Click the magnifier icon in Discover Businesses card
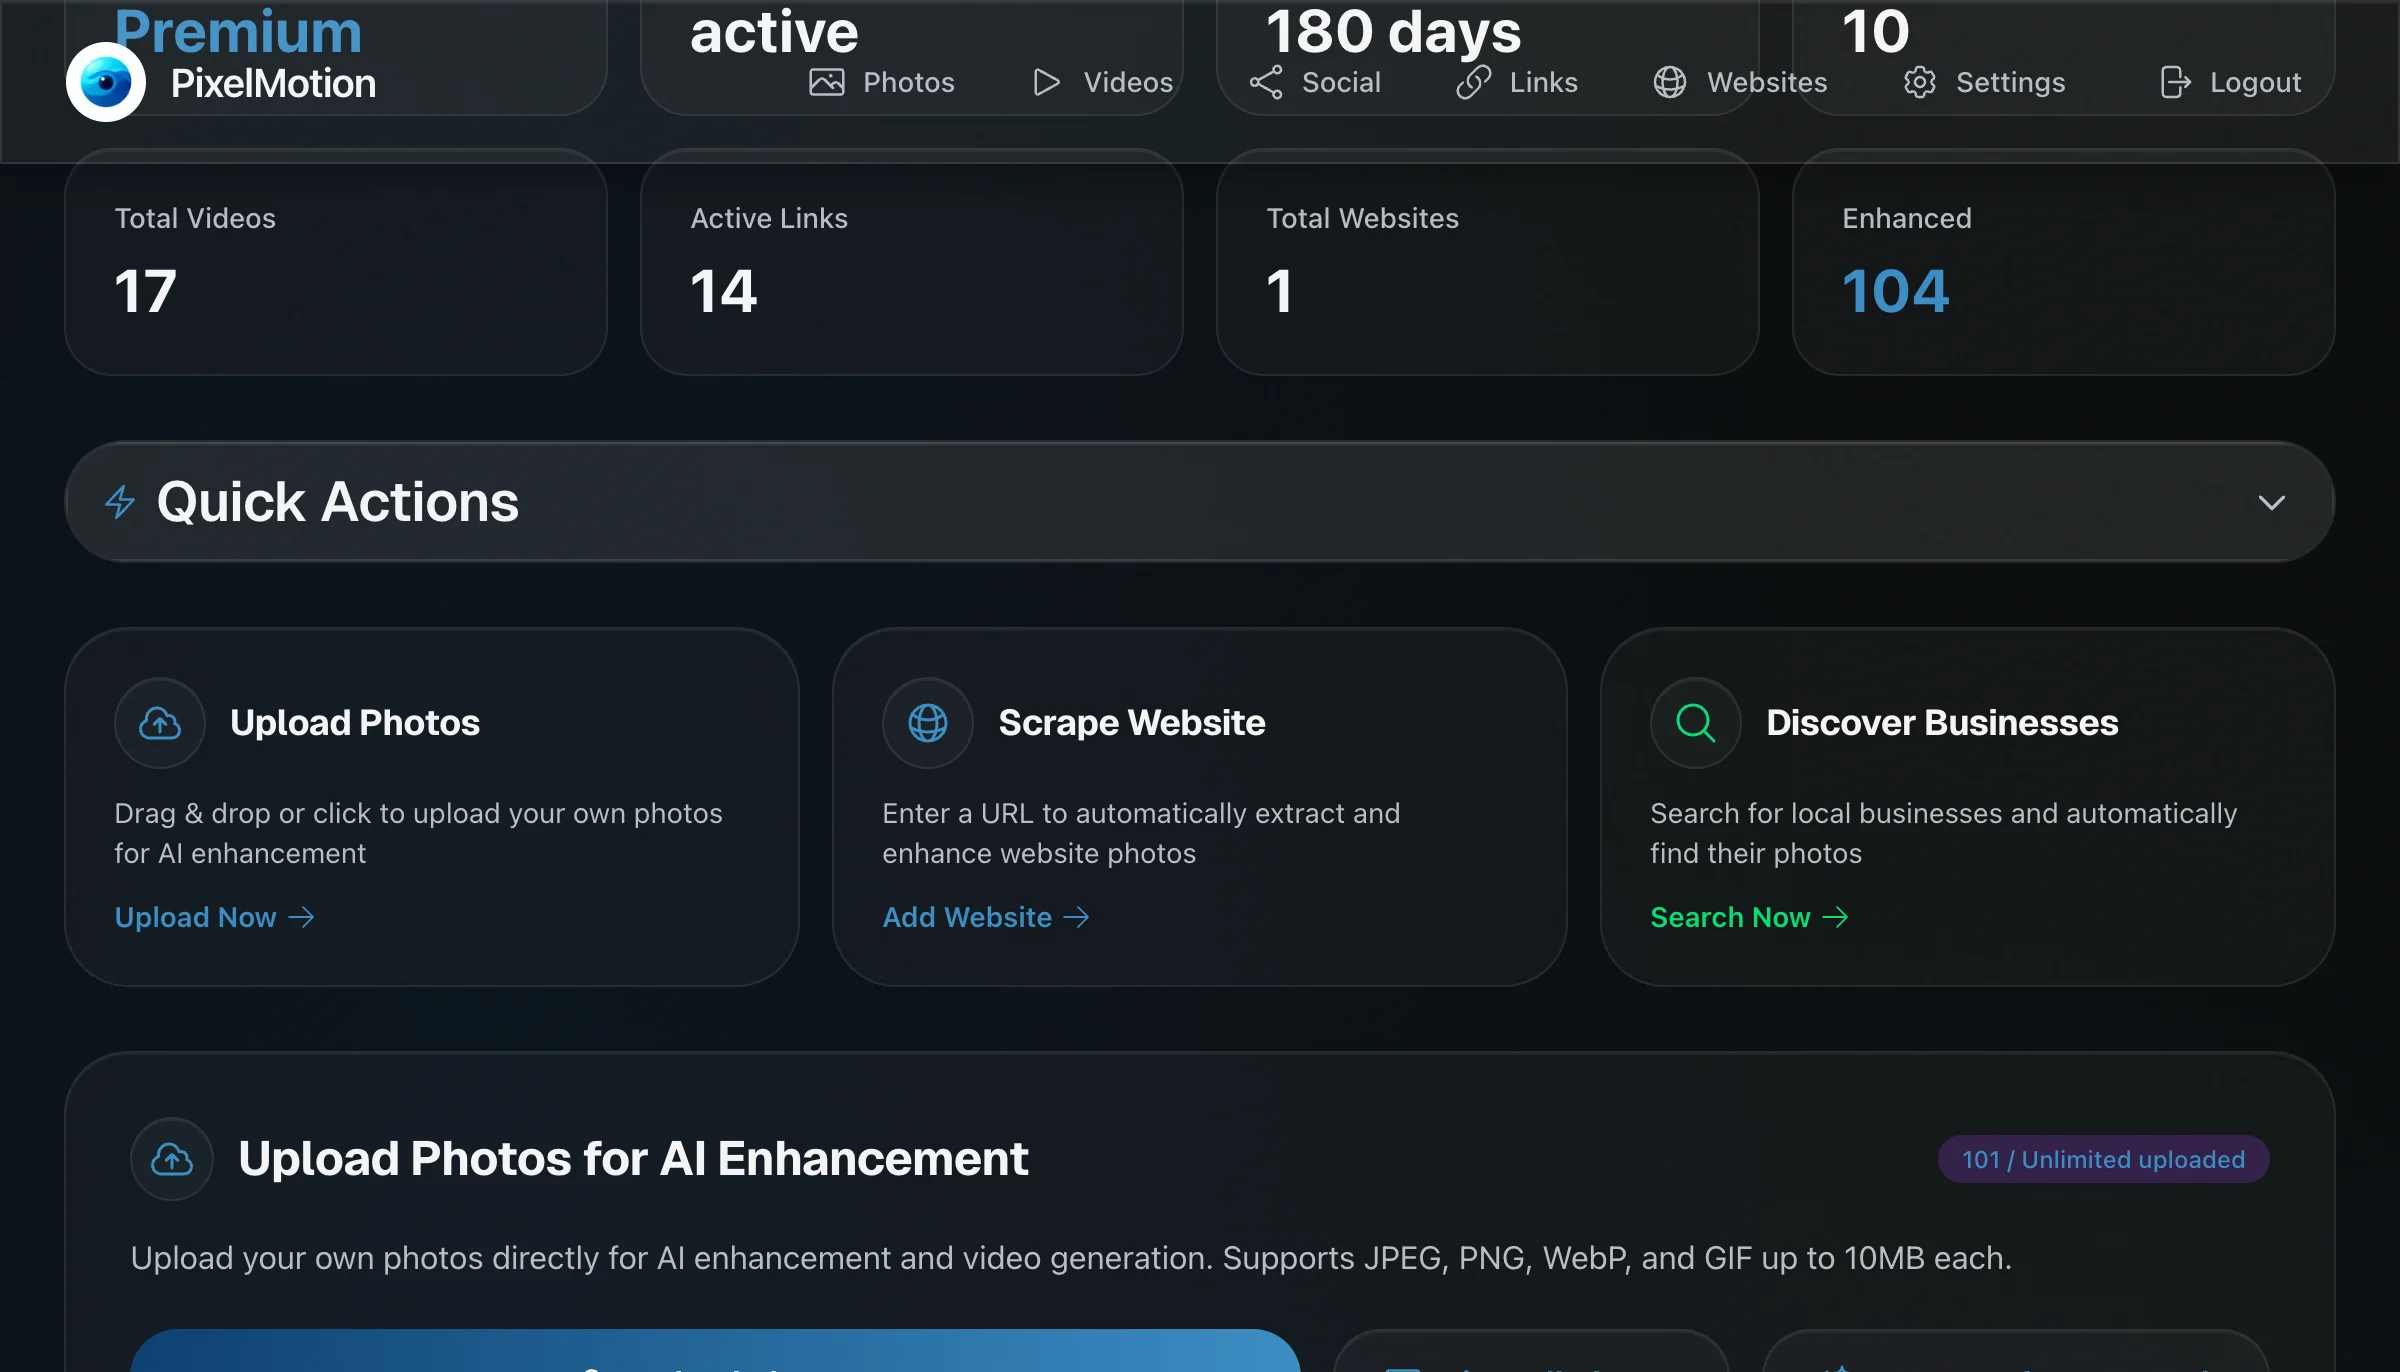The image size is (2400, 1372). click(x=1696, y=723)
